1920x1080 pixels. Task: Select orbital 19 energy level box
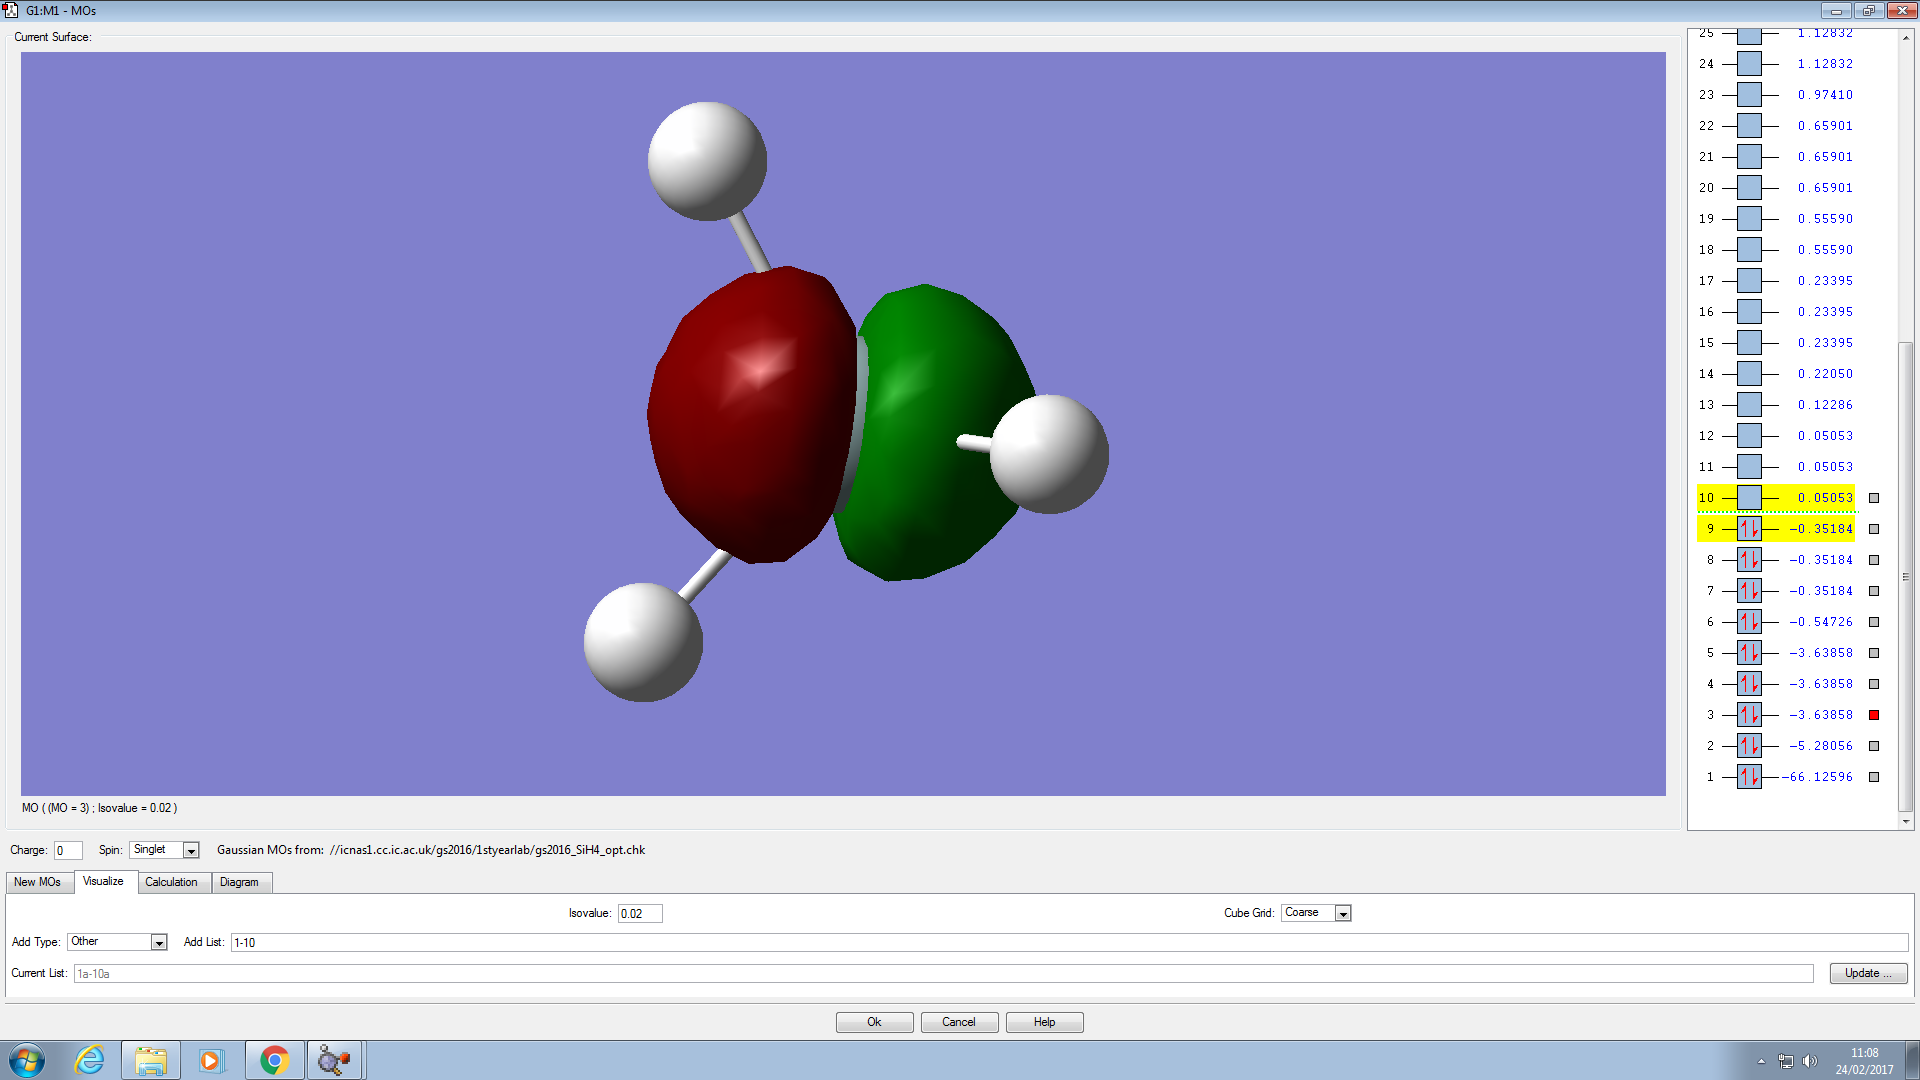pos(1749,219)
